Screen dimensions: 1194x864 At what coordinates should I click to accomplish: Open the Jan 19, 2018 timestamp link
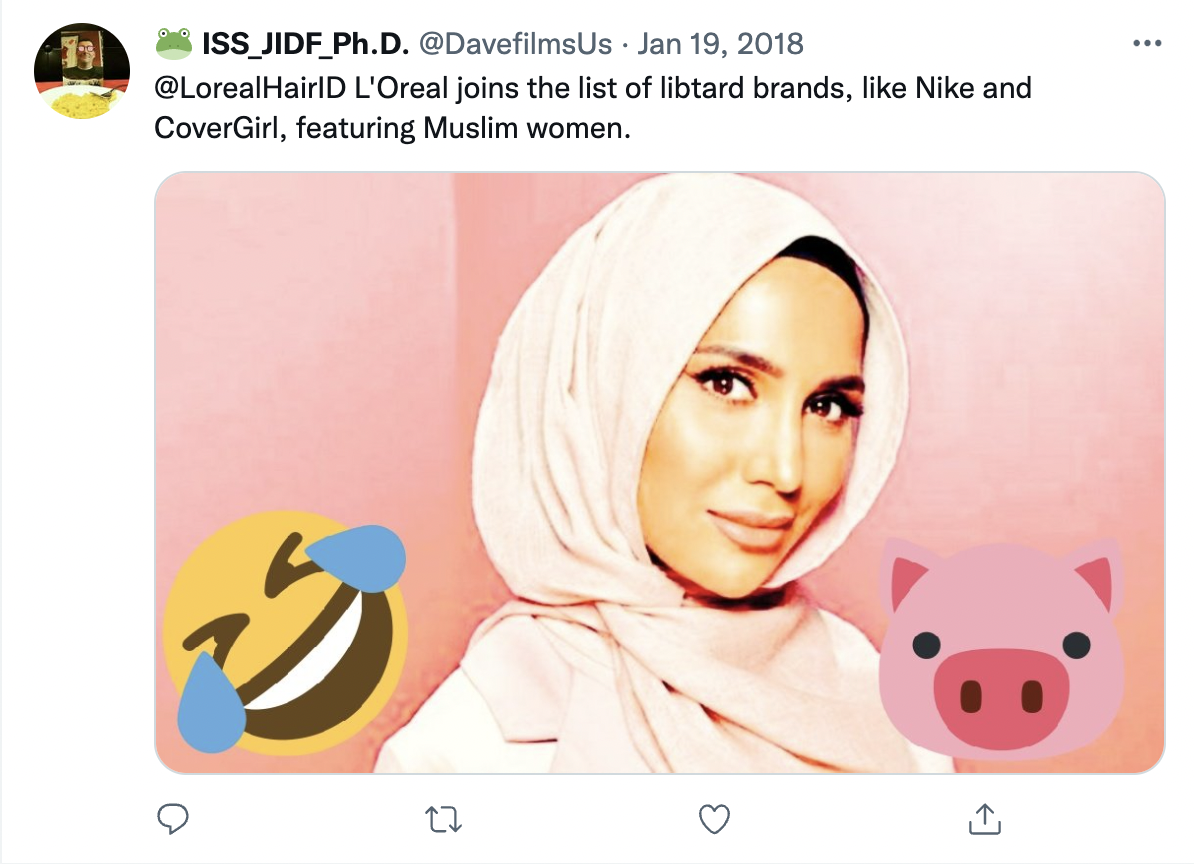[x=720, y=44]
